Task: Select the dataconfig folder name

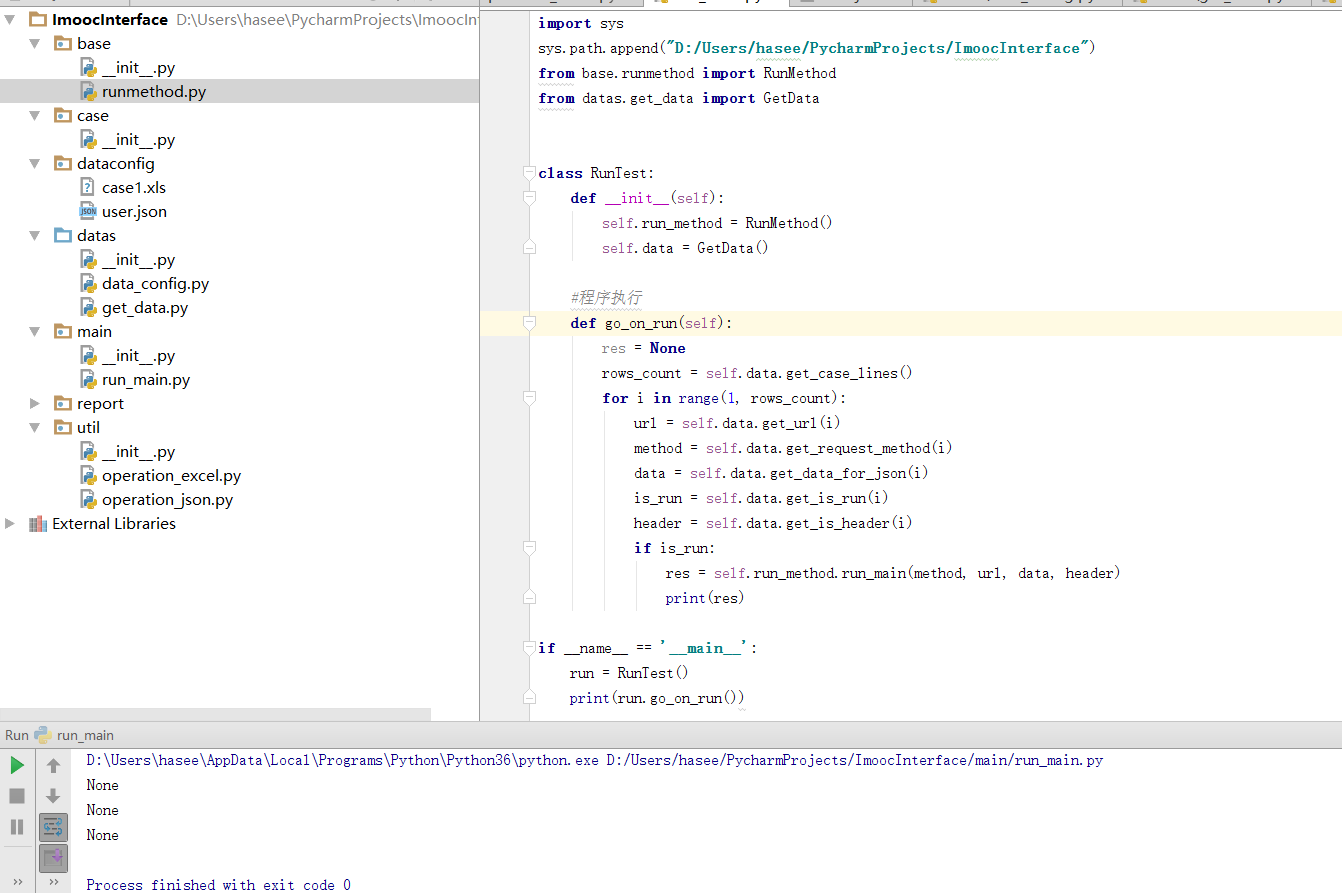Action: coord(116,164)
